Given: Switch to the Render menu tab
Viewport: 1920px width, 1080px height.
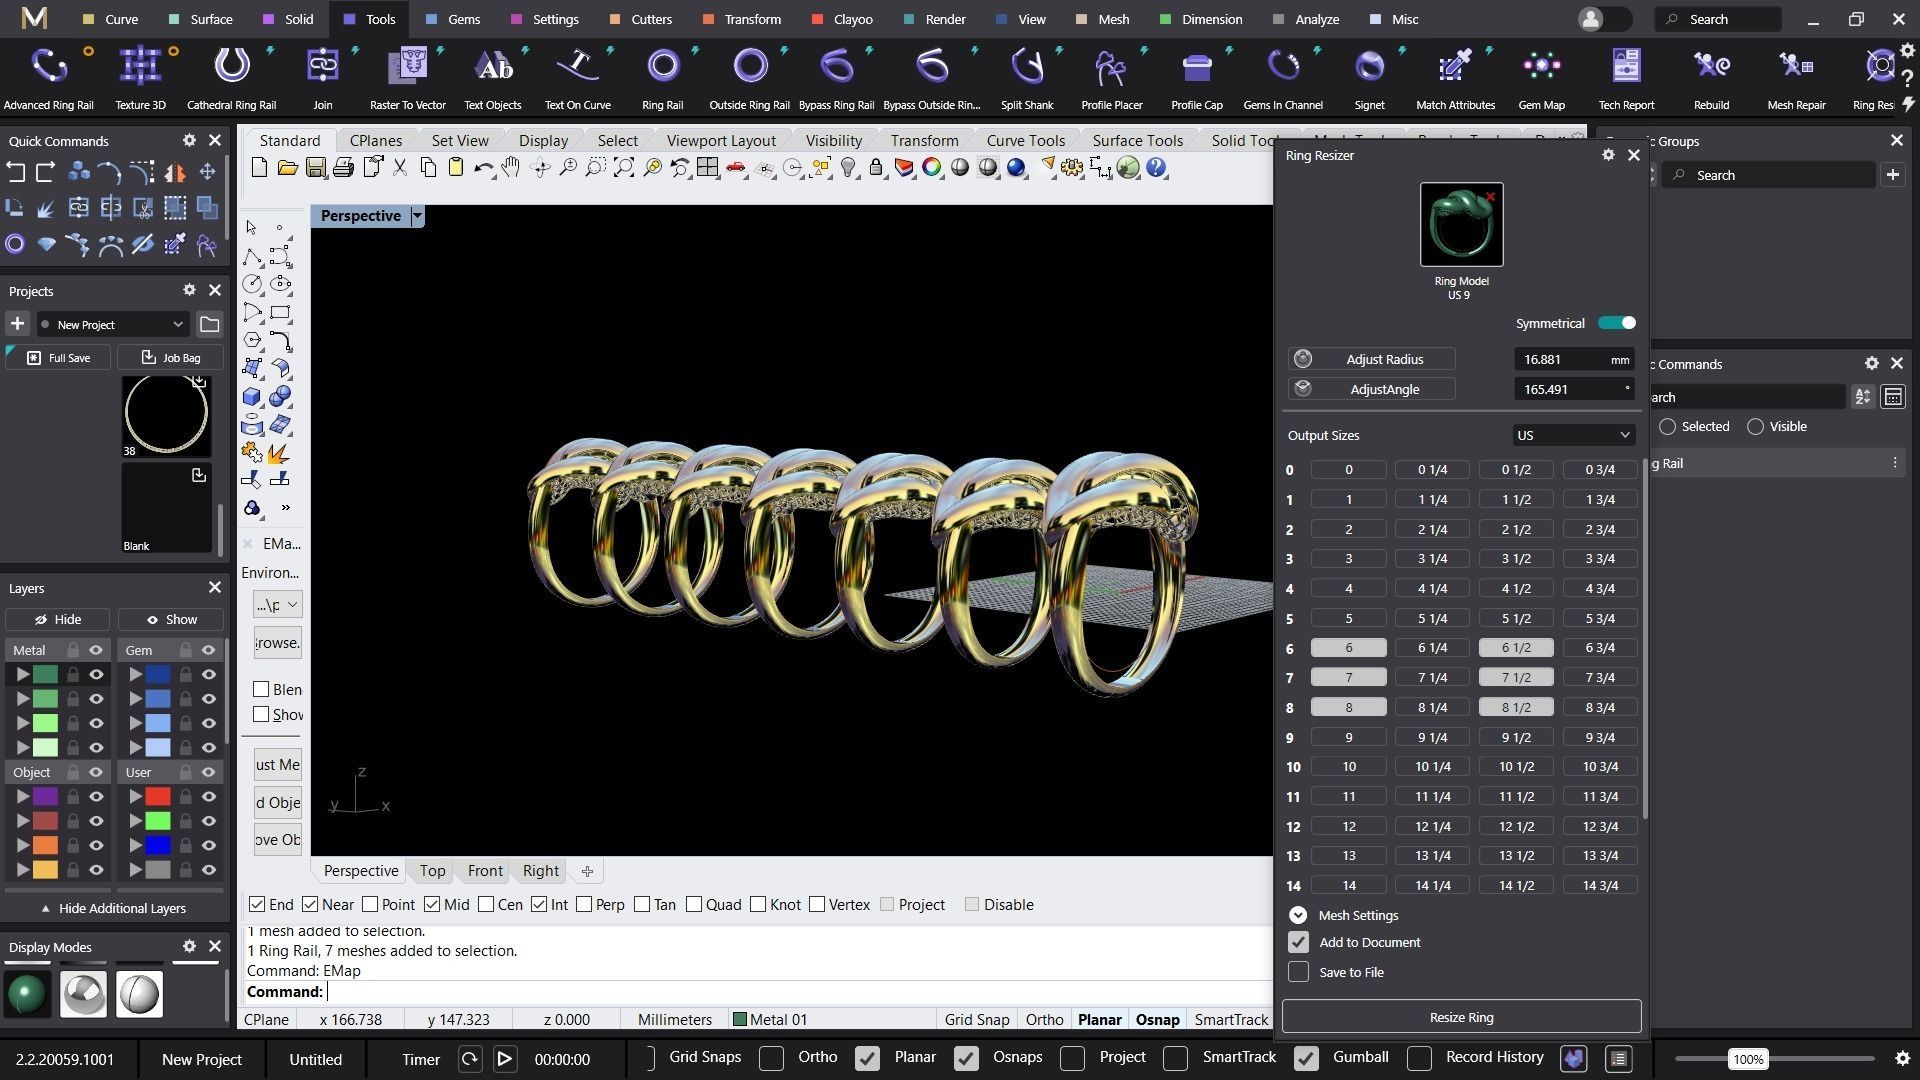Looking at the screenshot, I should coord(934,19).
